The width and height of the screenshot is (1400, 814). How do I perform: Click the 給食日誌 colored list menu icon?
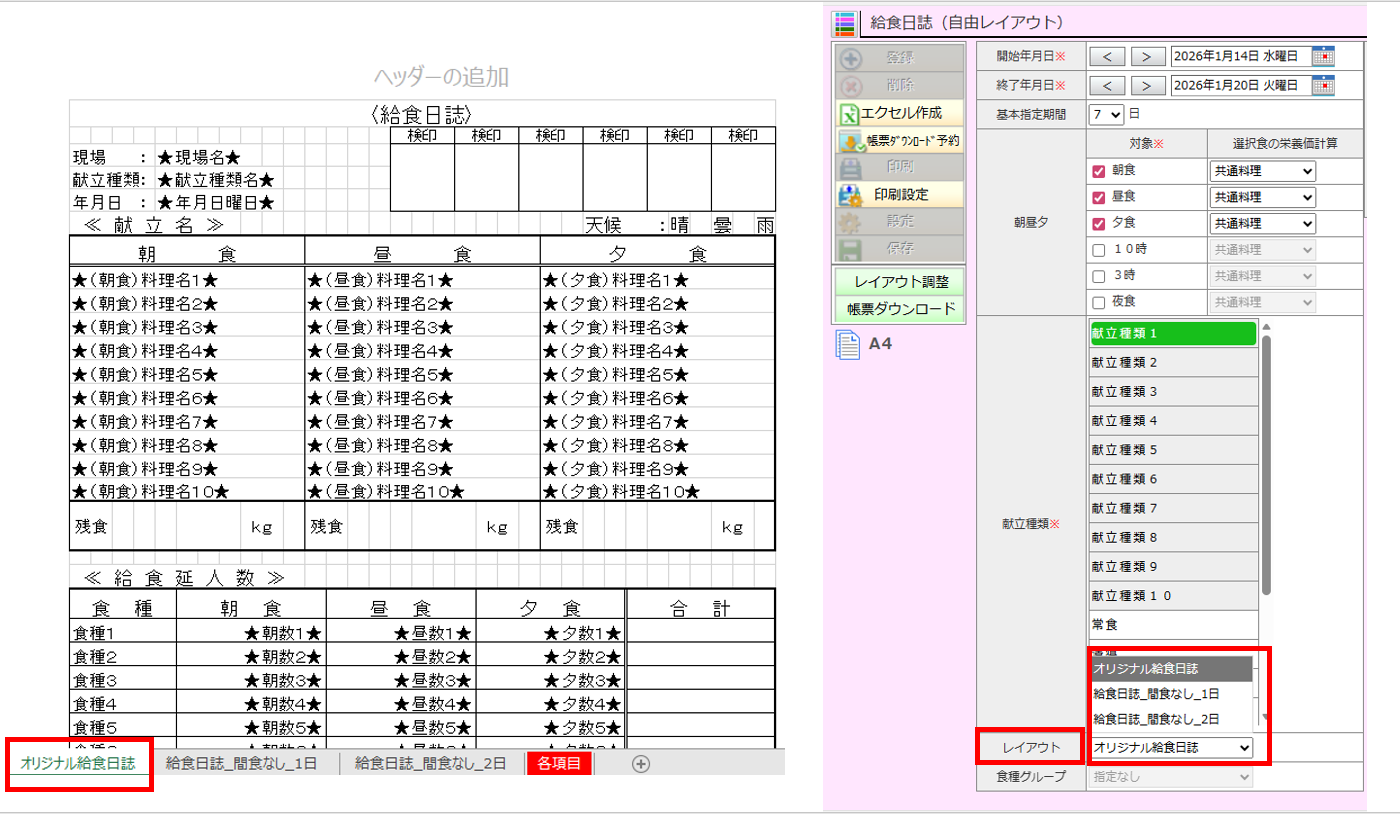tap(845, 22)
